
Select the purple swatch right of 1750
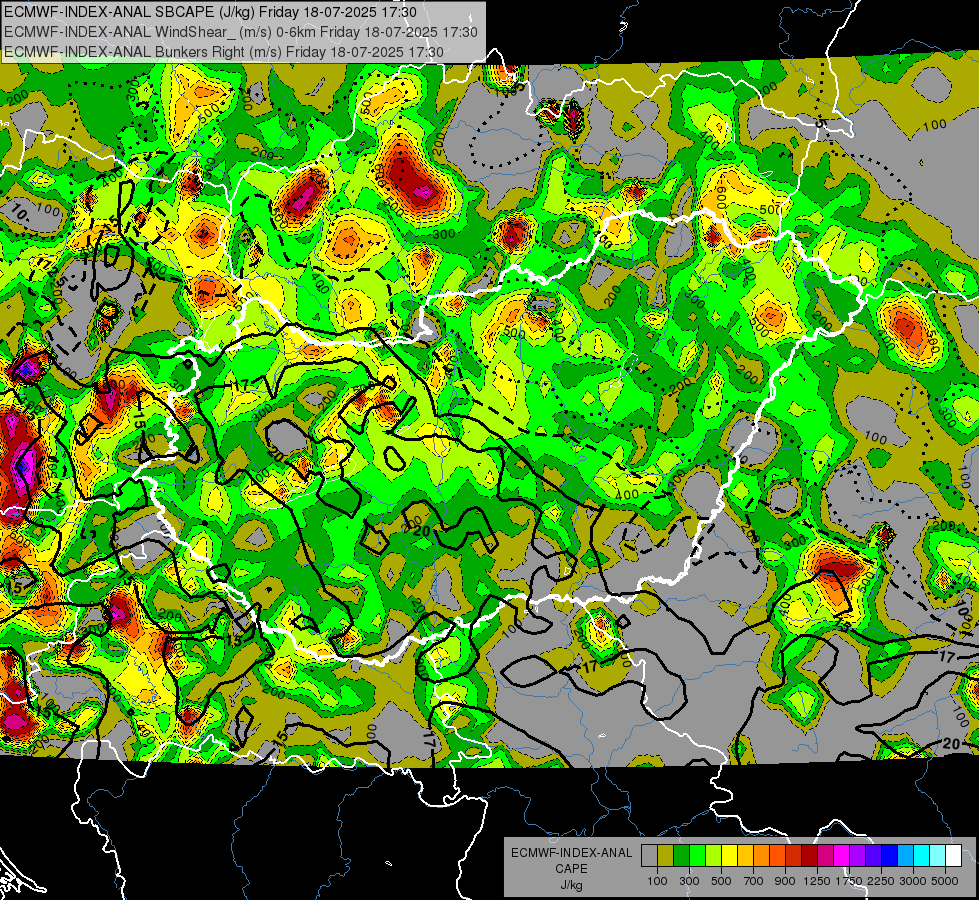[858, 855]
